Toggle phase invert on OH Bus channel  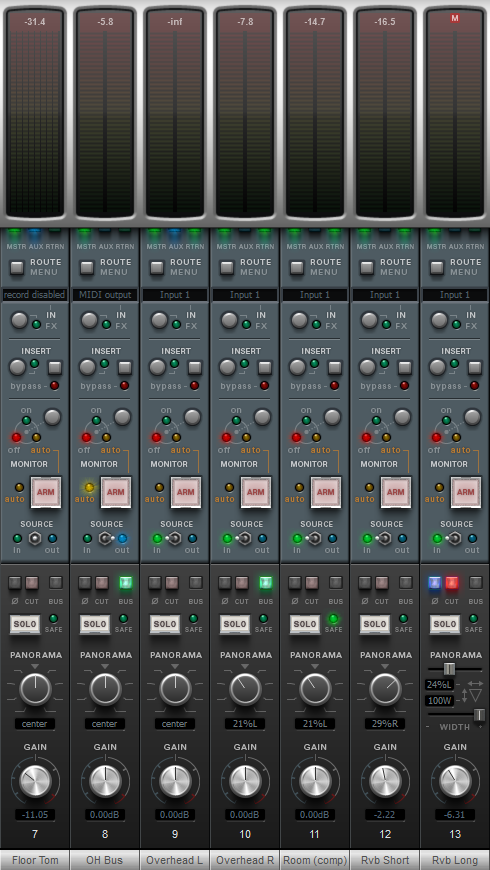(85, 583)
